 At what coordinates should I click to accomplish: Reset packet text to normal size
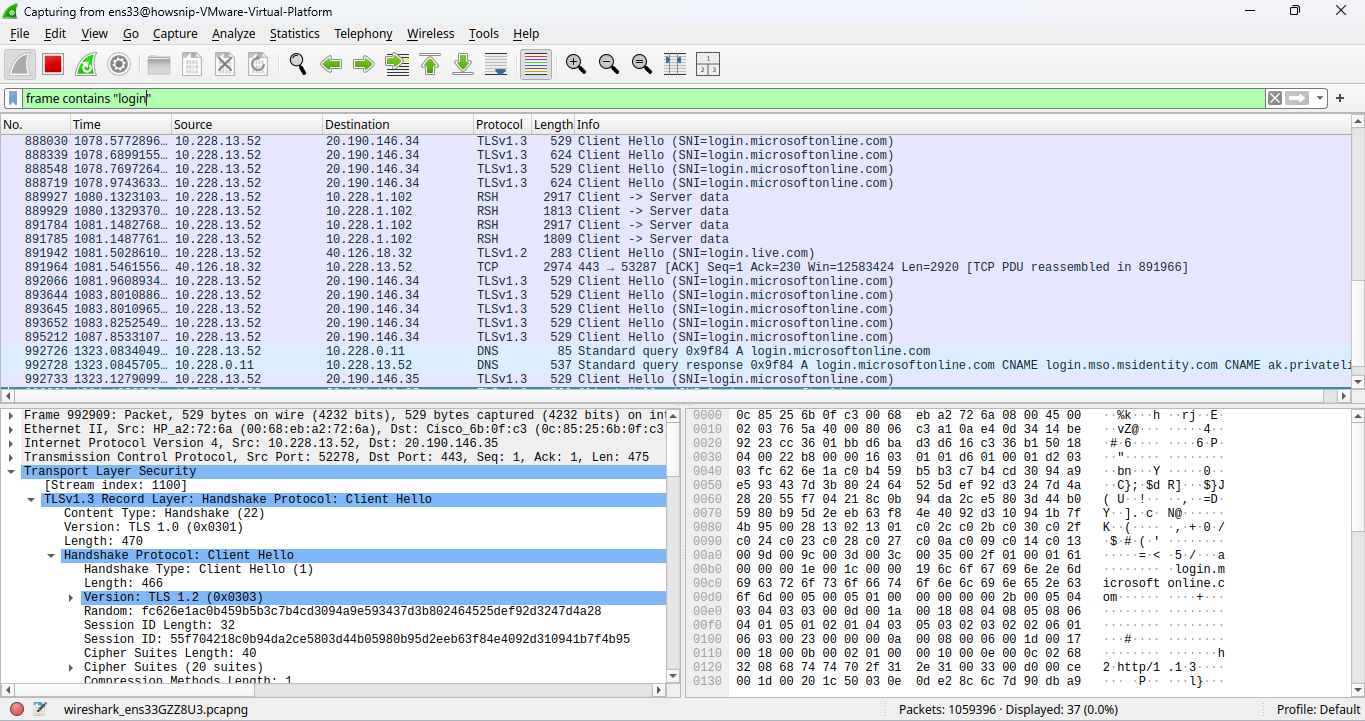tap(641, 64)
